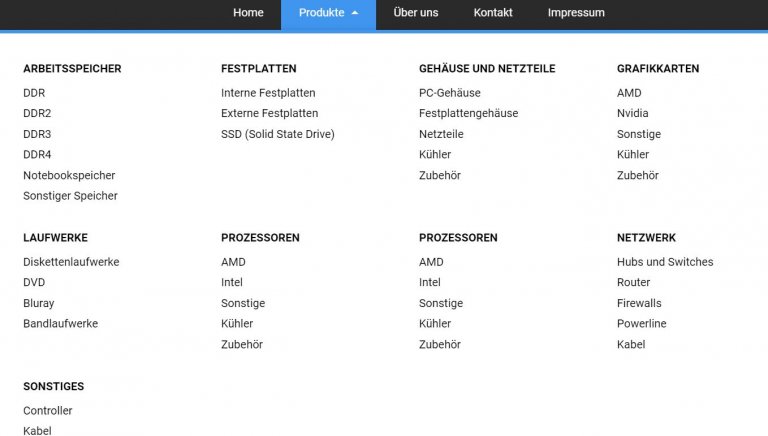768x436 pixels.
Task: Select Sonstiger Speicher link
Action: tap(70, 195)
